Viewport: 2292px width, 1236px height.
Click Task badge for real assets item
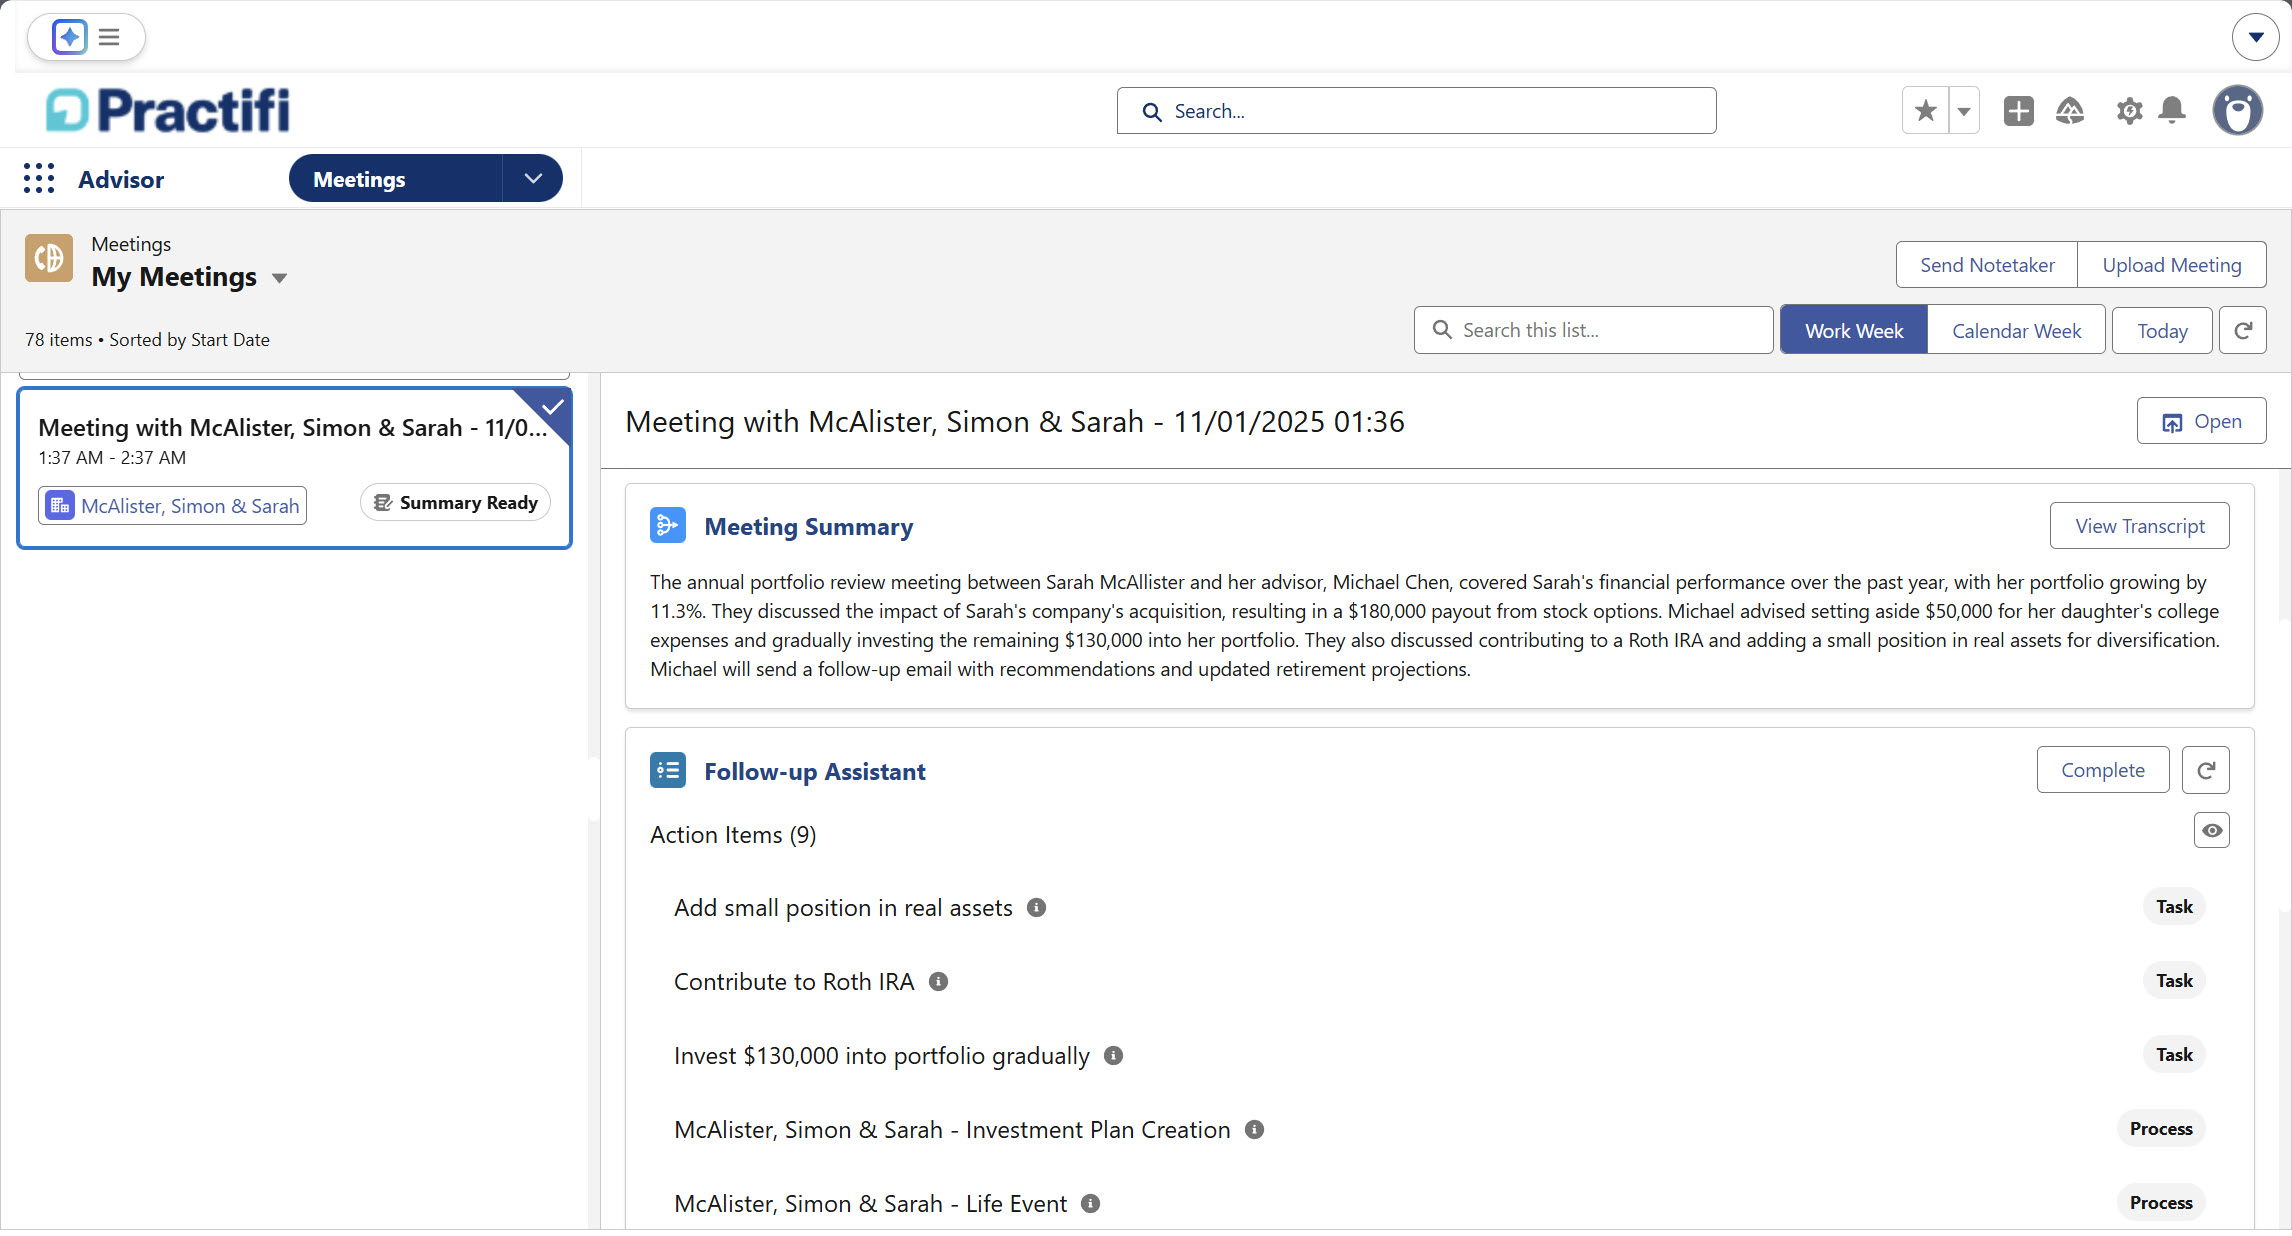(x=2173, y=907)
